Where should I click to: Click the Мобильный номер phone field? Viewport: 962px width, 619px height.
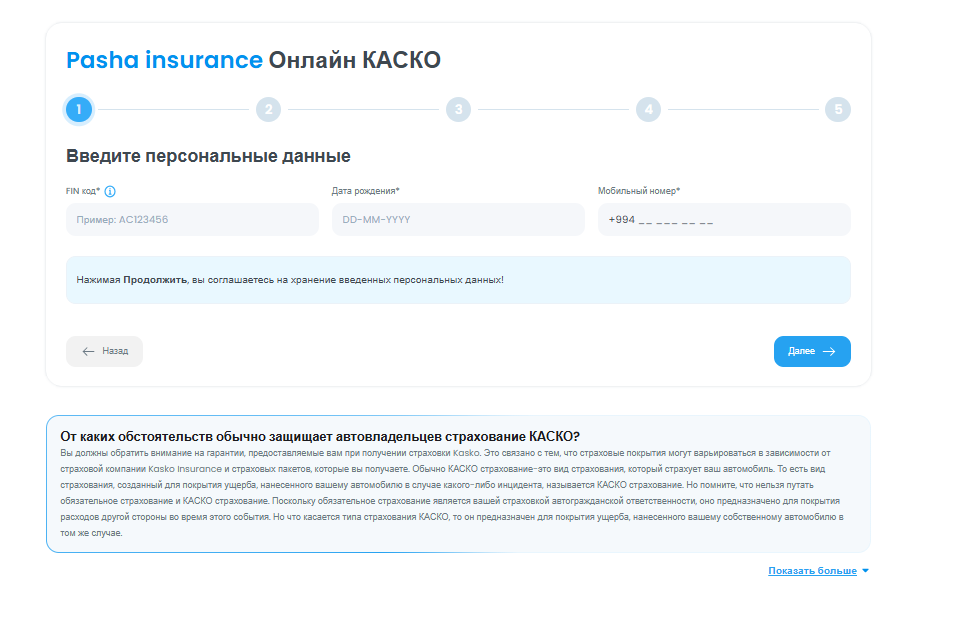(x=724, y=220)
